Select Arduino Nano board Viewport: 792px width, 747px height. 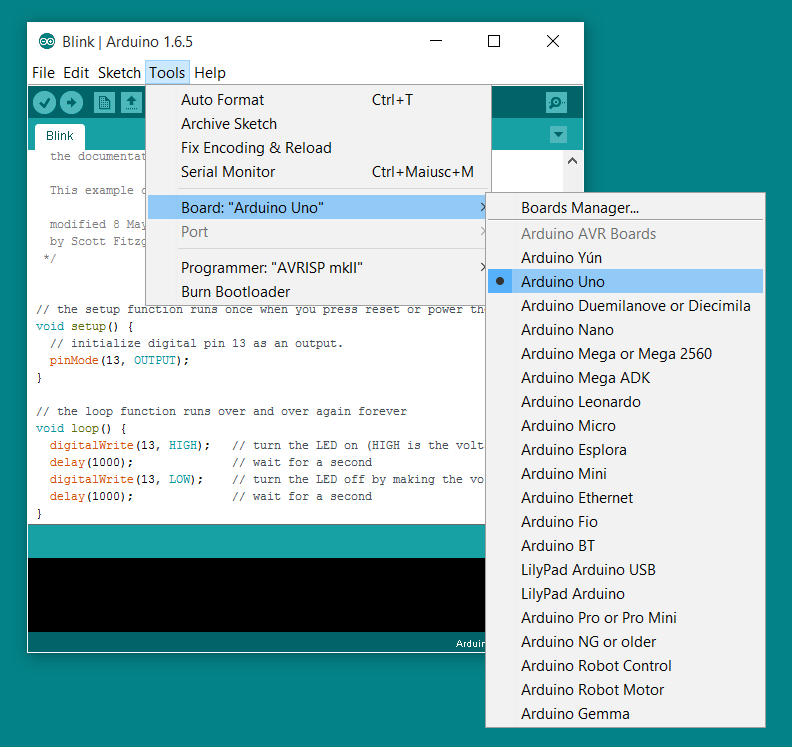(x=625, y=330)
